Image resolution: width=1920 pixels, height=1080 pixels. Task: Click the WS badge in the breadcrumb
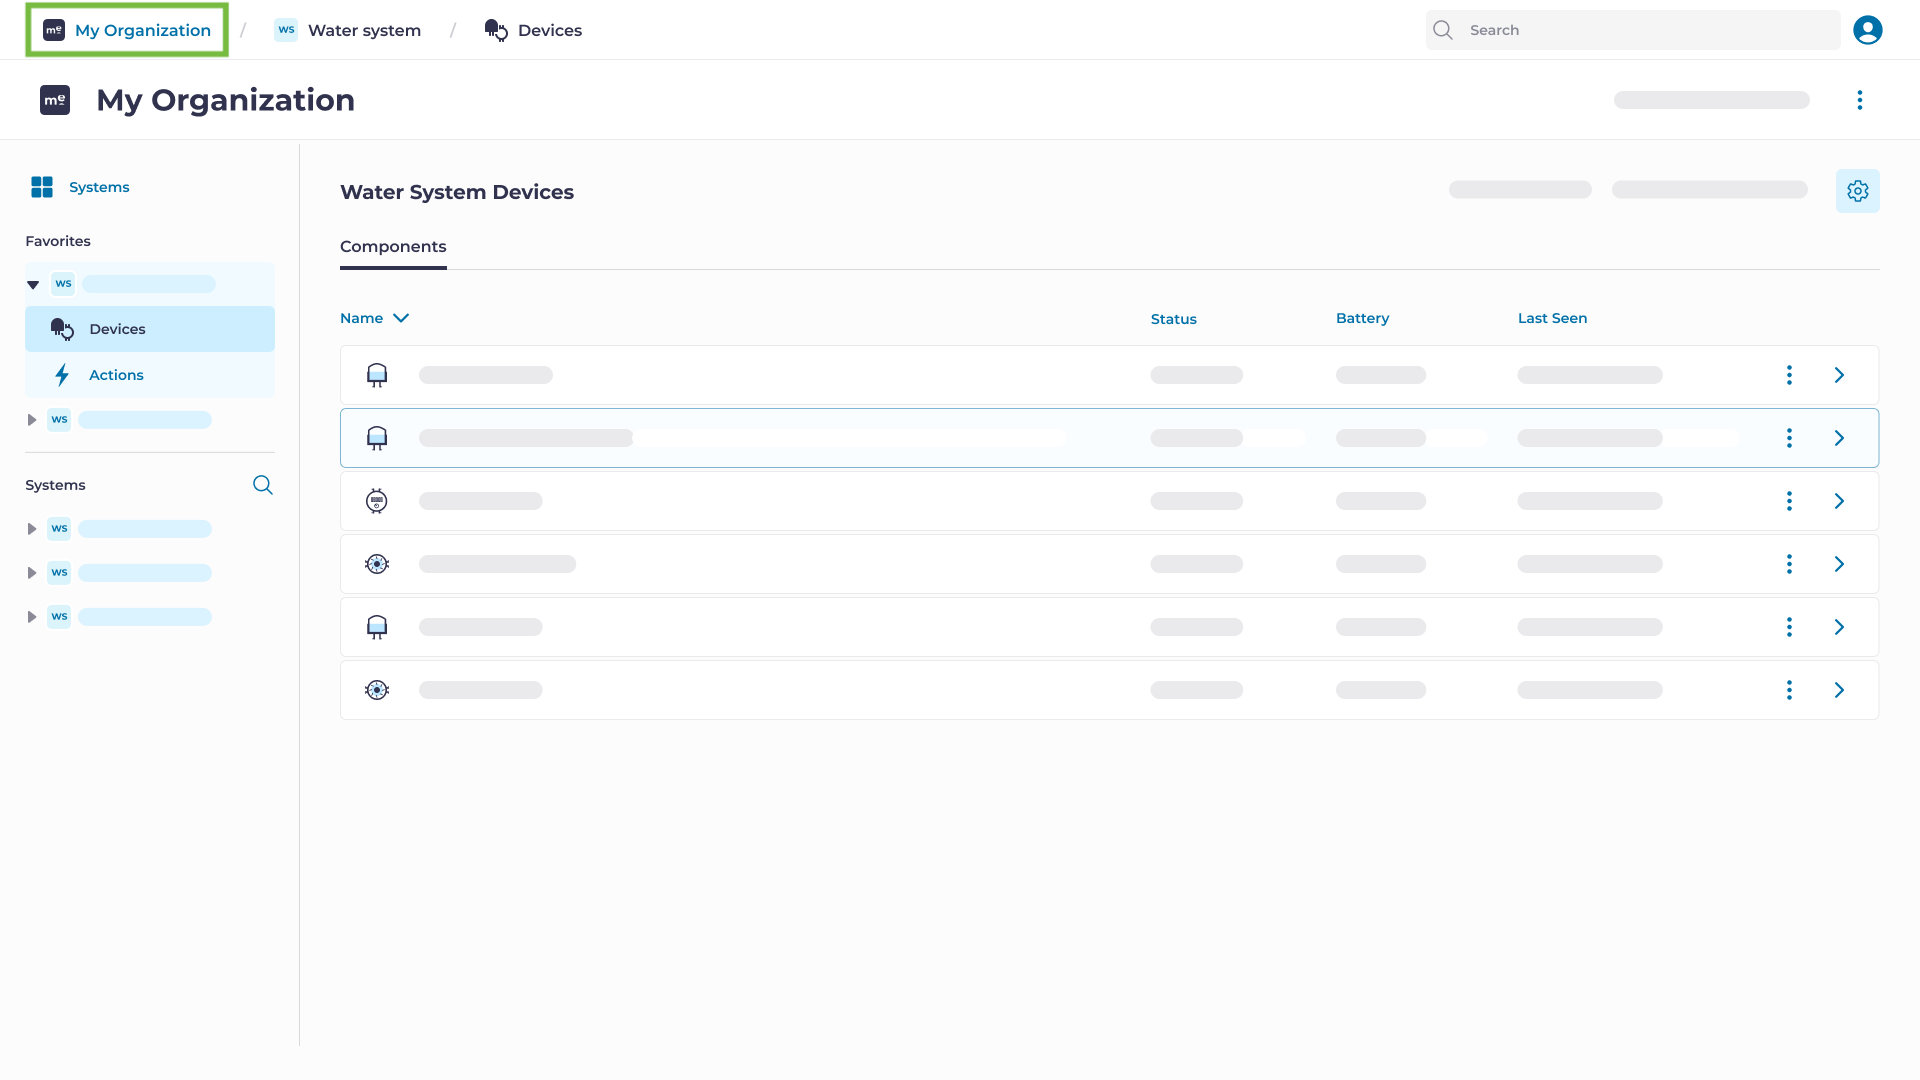coord(286,30)
